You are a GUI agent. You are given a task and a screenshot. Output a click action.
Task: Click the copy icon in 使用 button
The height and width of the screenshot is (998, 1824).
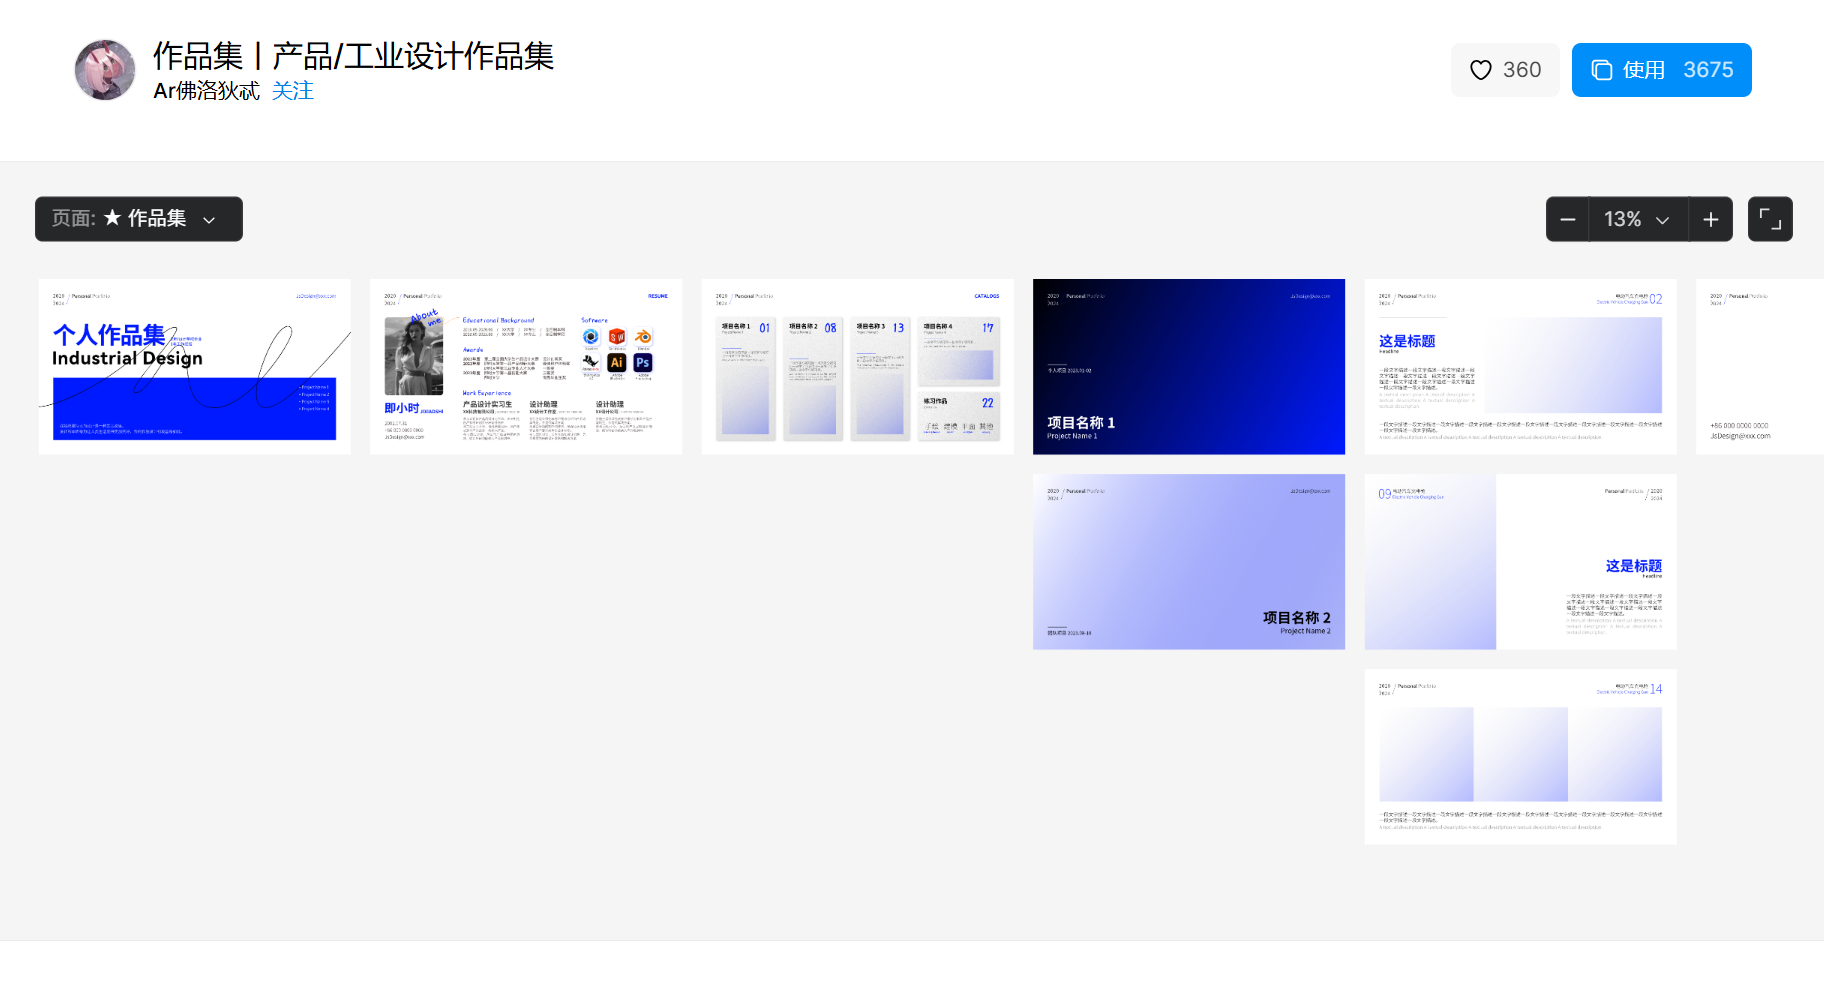(1602, 70)
